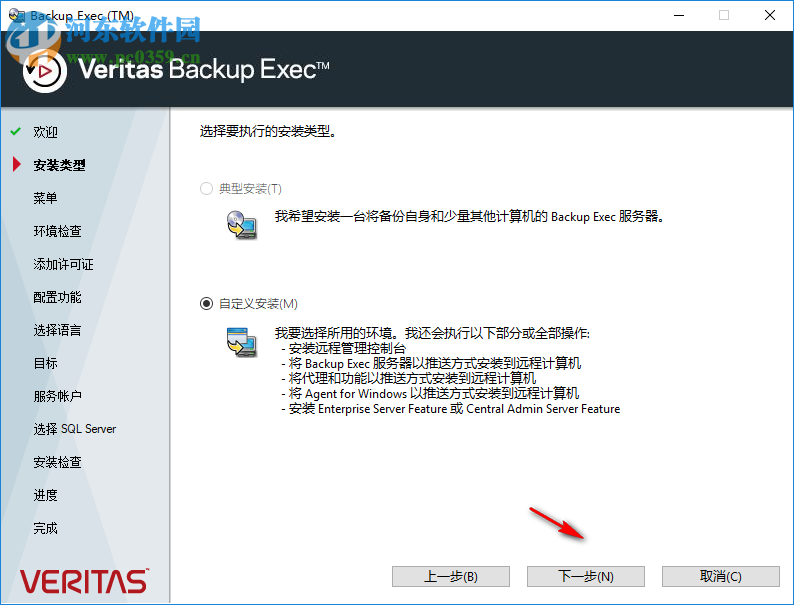Select the 添加许可证 step in sidebar
The image size is (794, 605).
(x=63, y=264)
